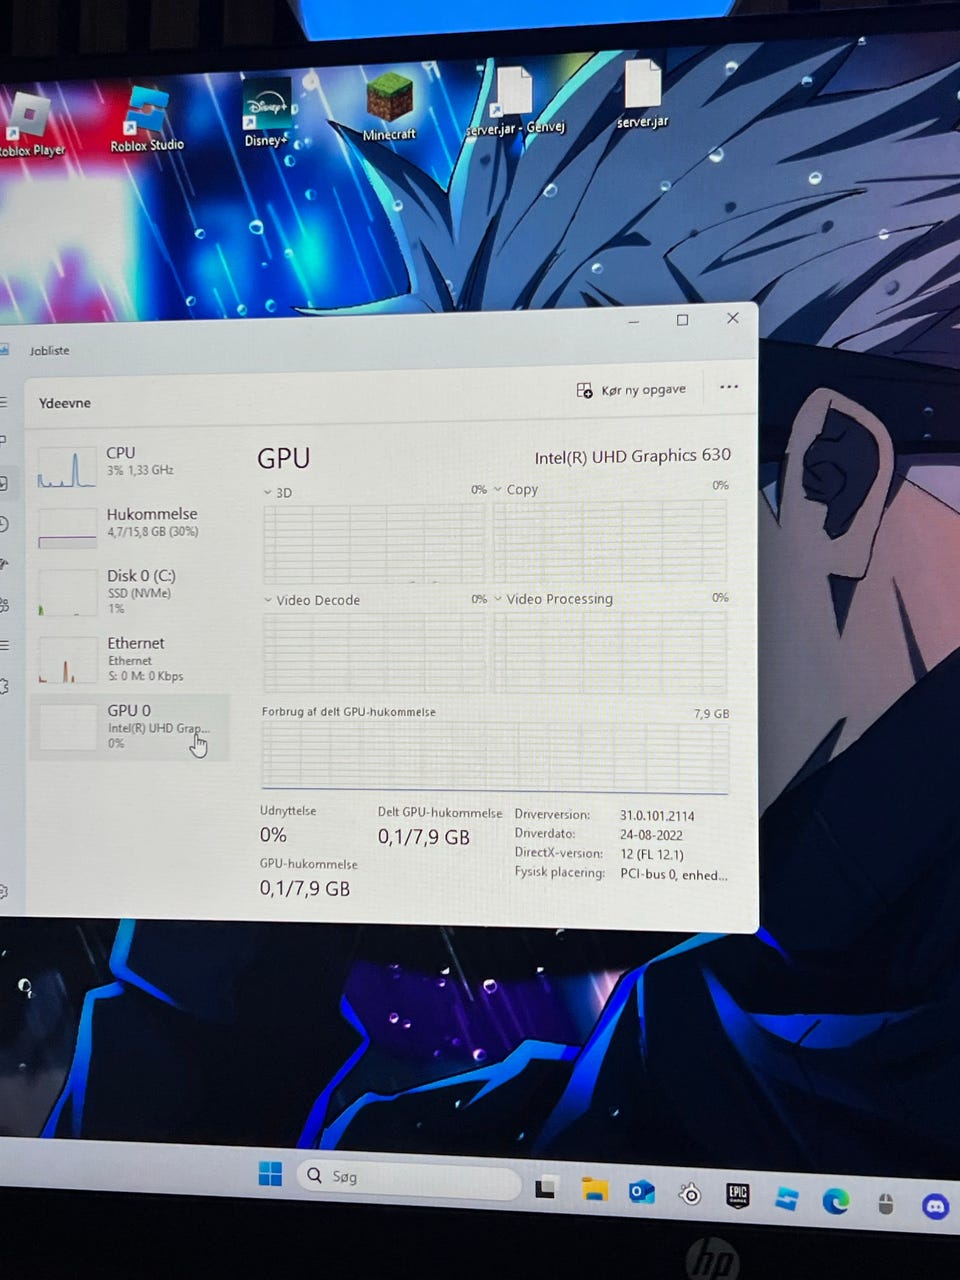This screenshot has height=1280, width=960.
Task: Open Task Manager settings gear in sidebar
Action: coord(4,891)
